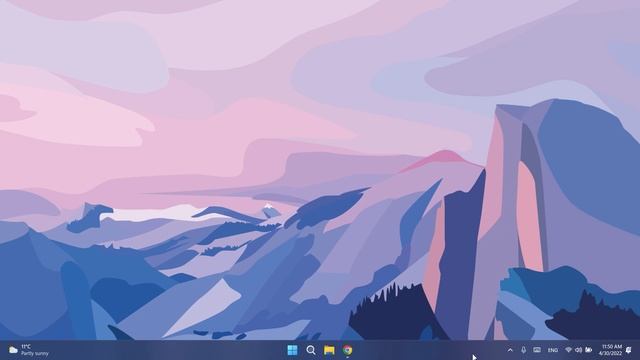This screenshot has height=360, width=640.
Task: Open the touch keyboard tray icon
Action: (537, 350)
